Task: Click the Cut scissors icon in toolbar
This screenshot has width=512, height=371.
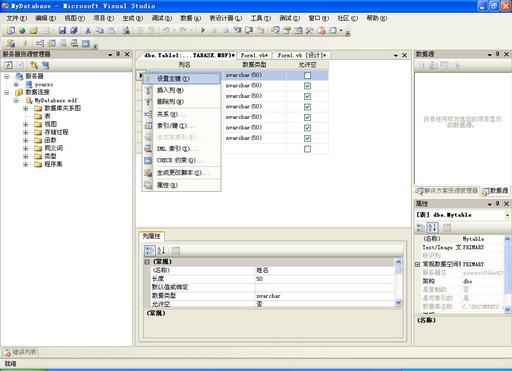Action: (x=88, y=31)
